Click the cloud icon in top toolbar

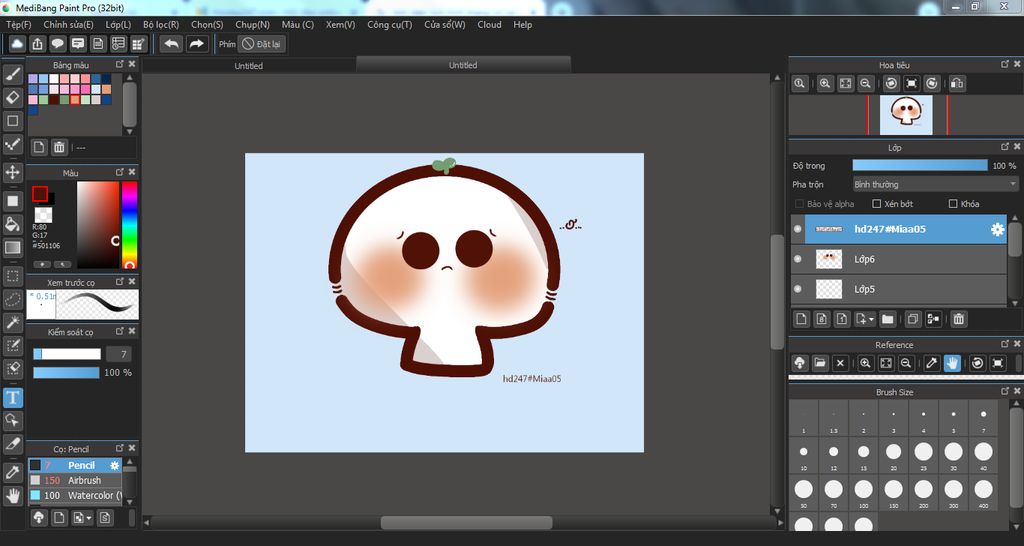click(x=18, y=44)
